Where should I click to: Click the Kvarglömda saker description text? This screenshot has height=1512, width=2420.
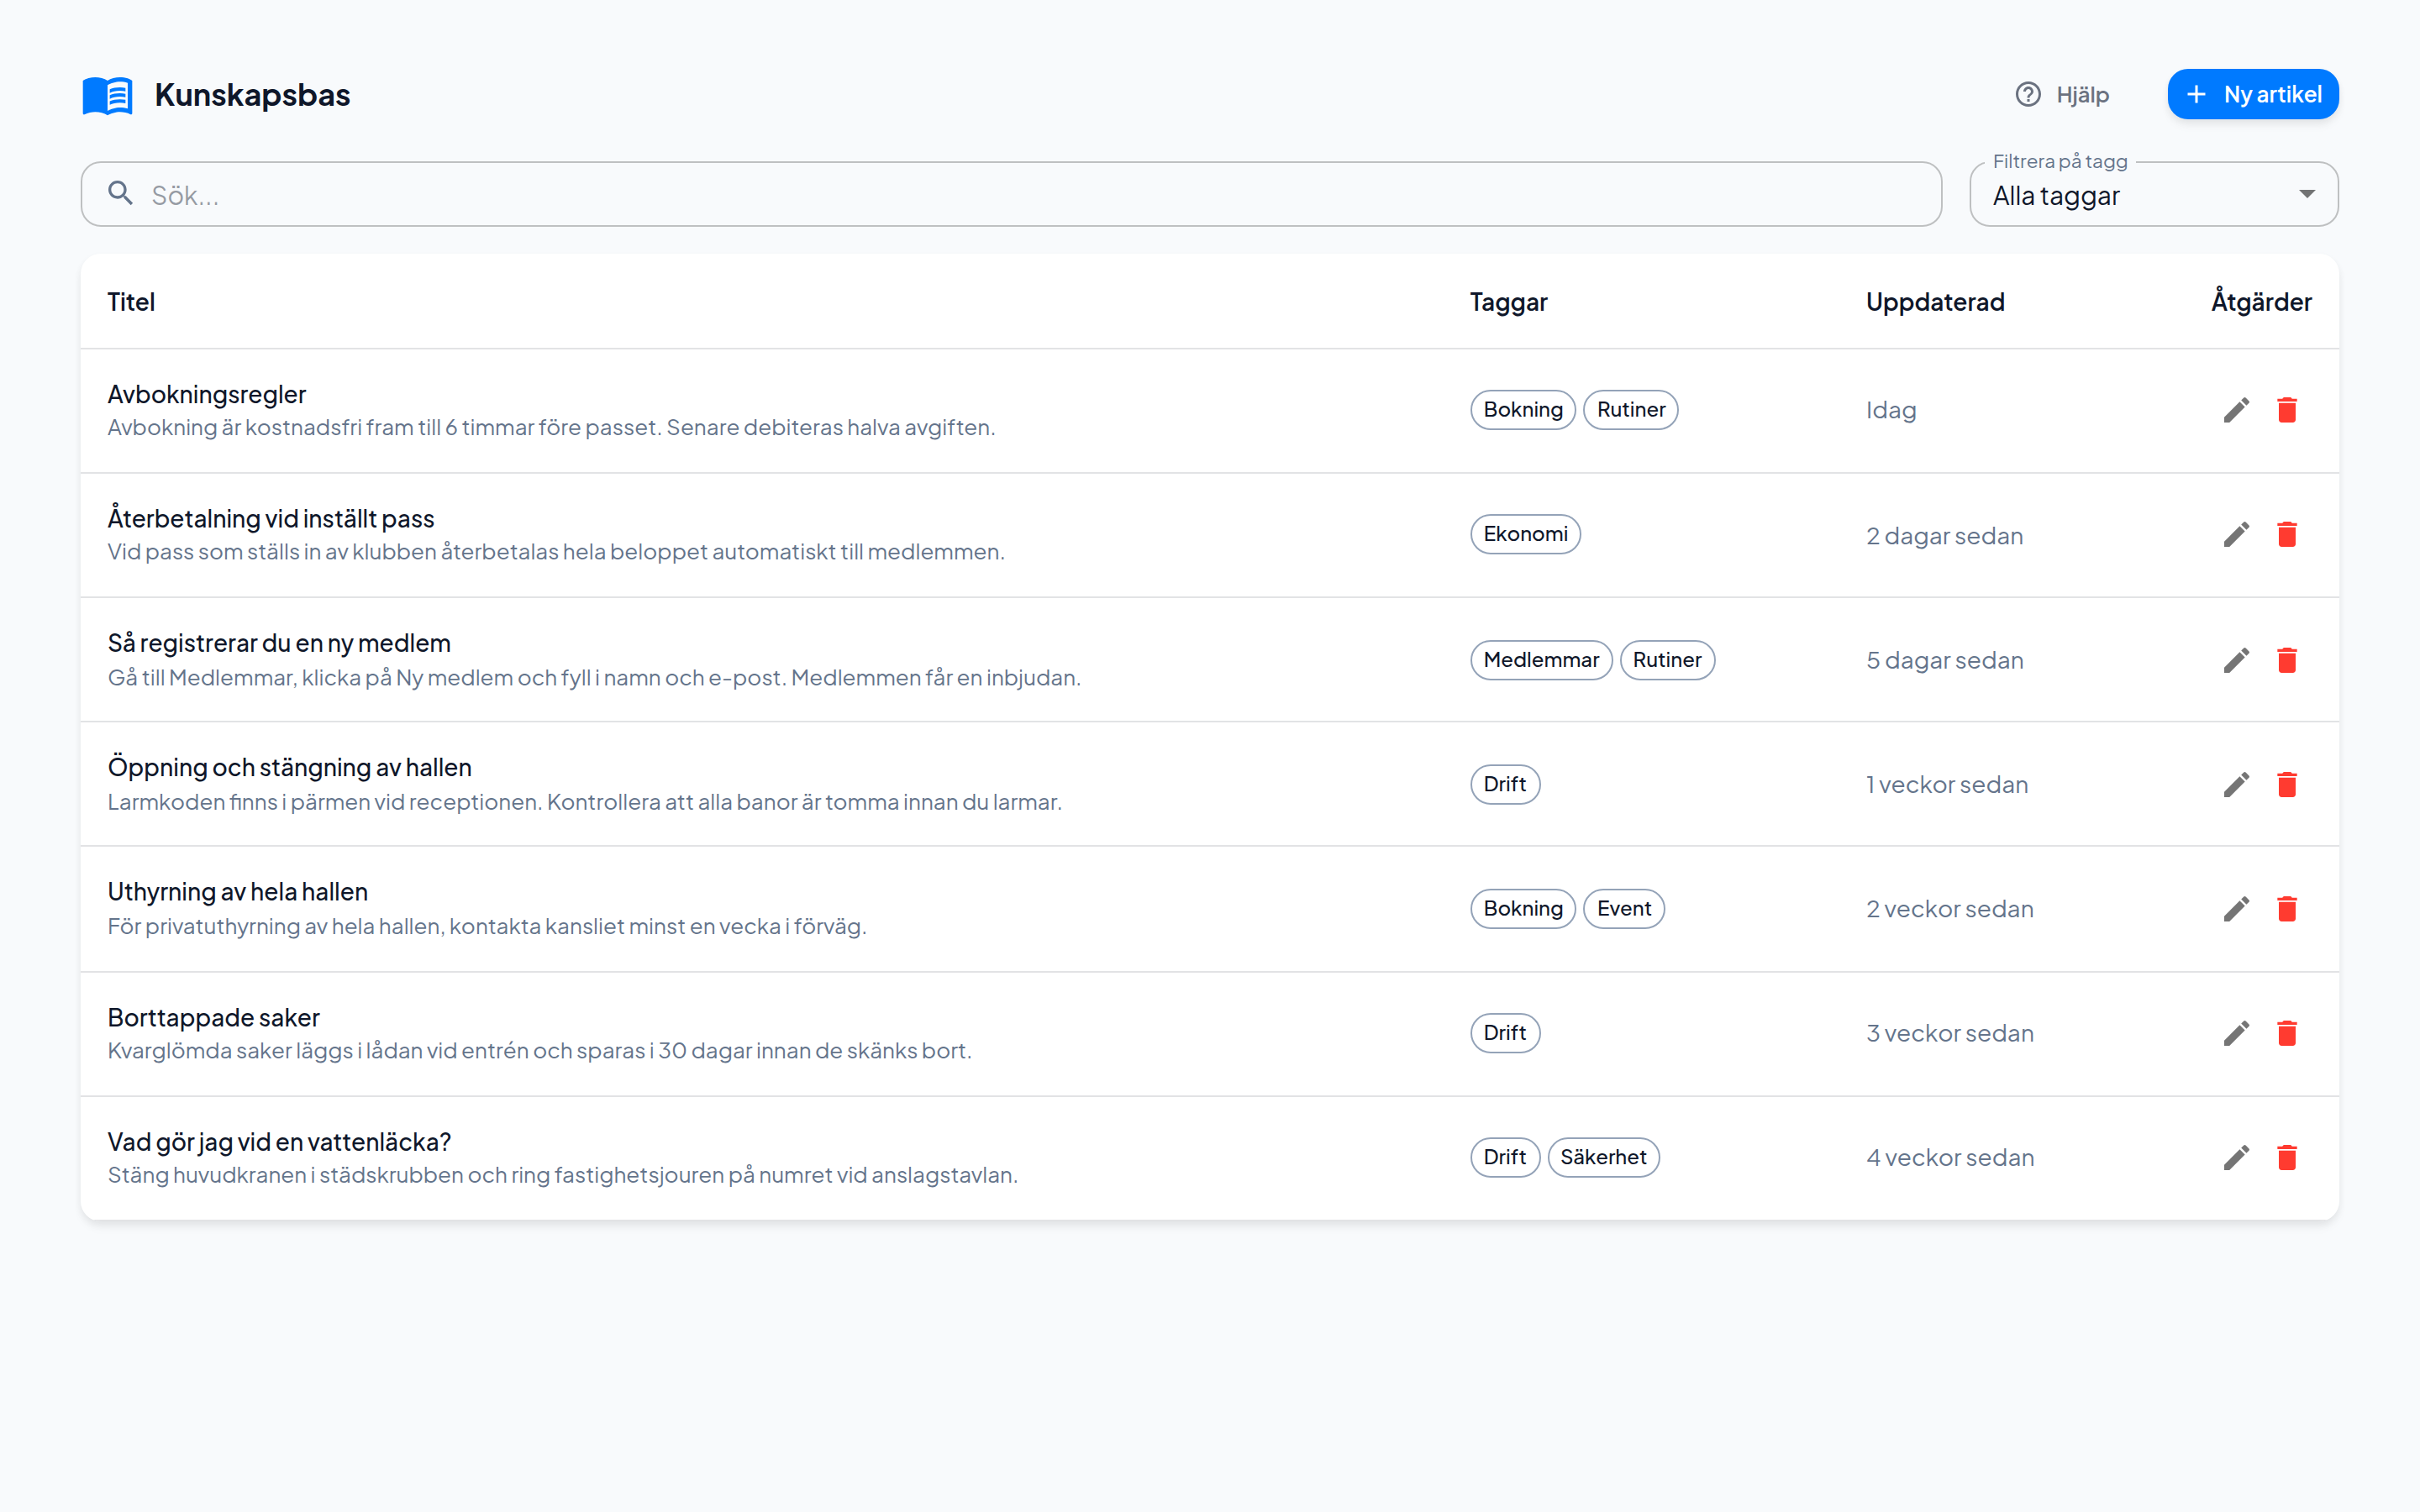click(540, 1051)
